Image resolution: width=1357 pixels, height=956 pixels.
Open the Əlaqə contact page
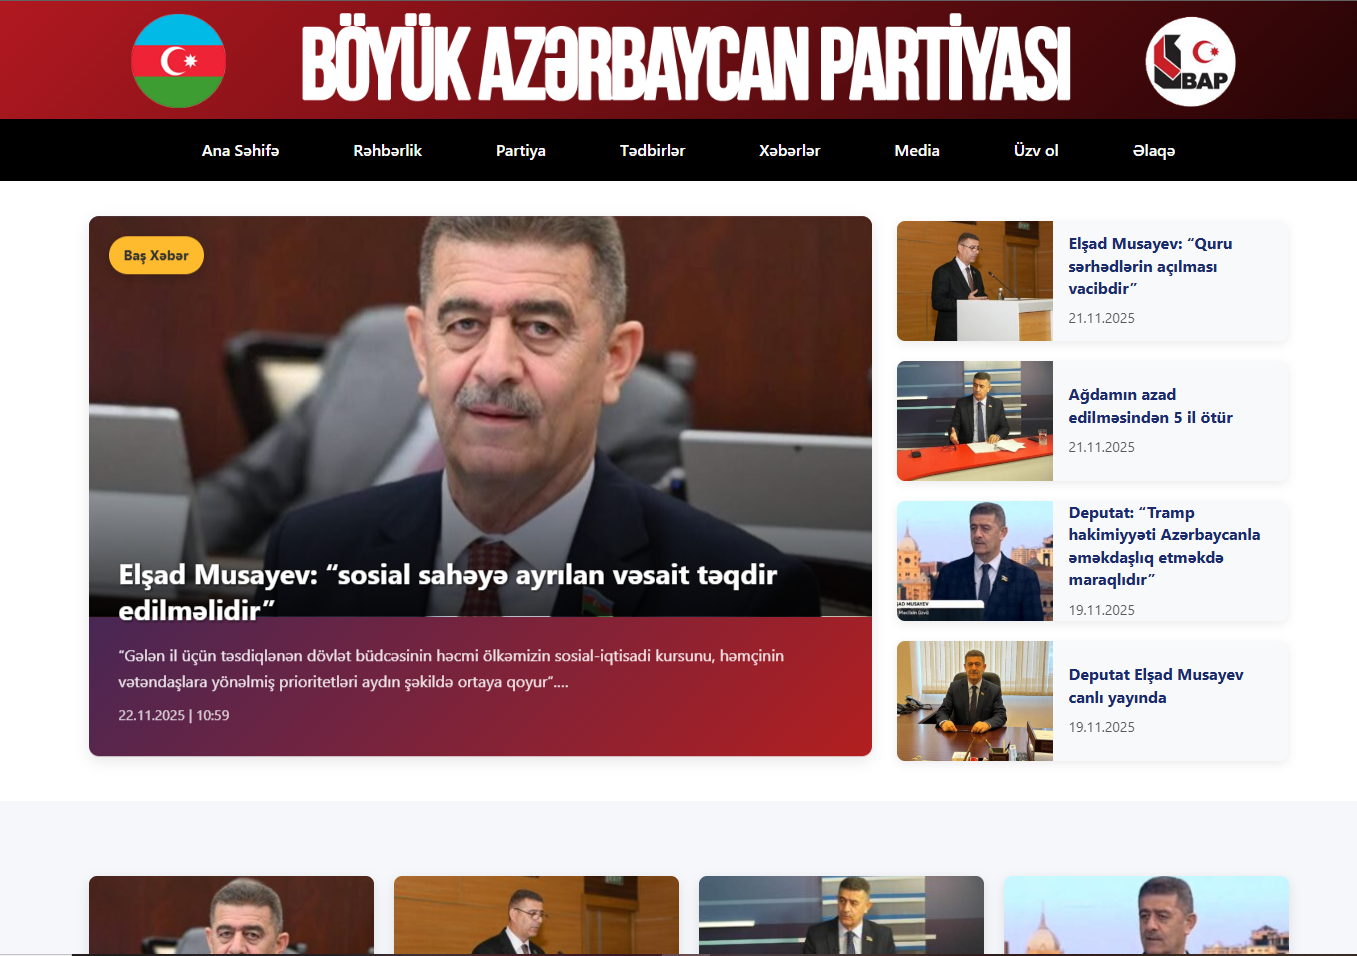[x=1153, y=151]
